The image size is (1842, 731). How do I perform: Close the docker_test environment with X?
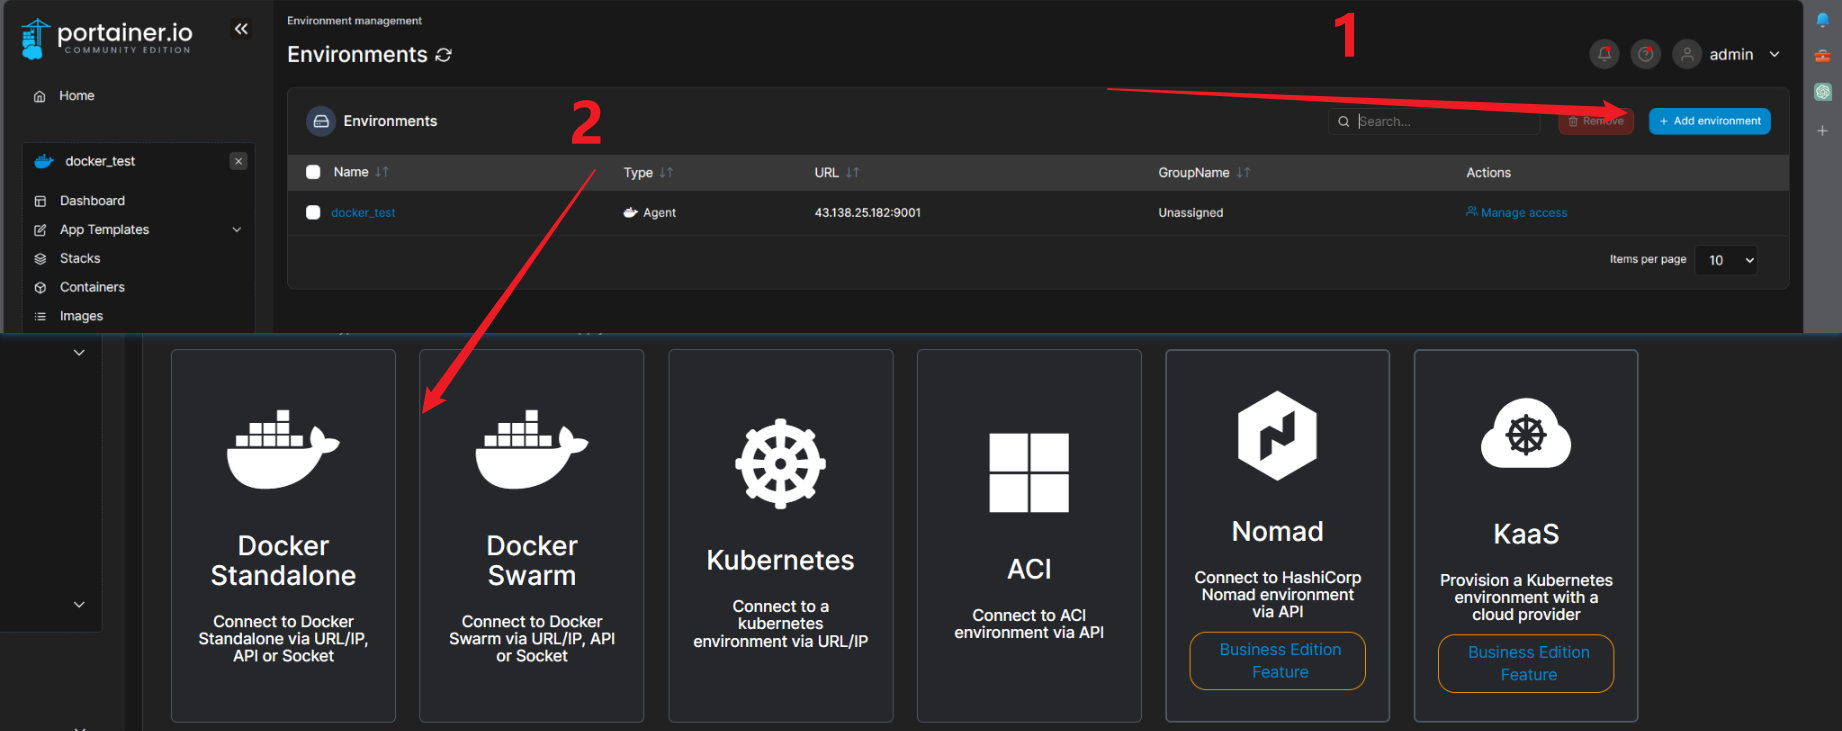238,161
